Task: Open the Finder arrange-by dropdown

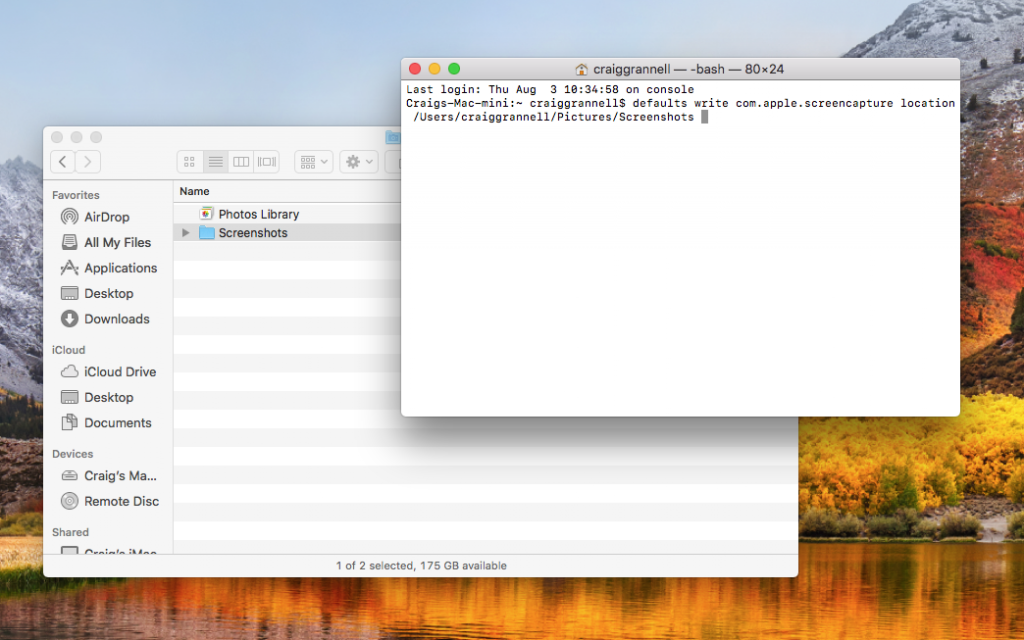Action: click(x=314, y=161)
